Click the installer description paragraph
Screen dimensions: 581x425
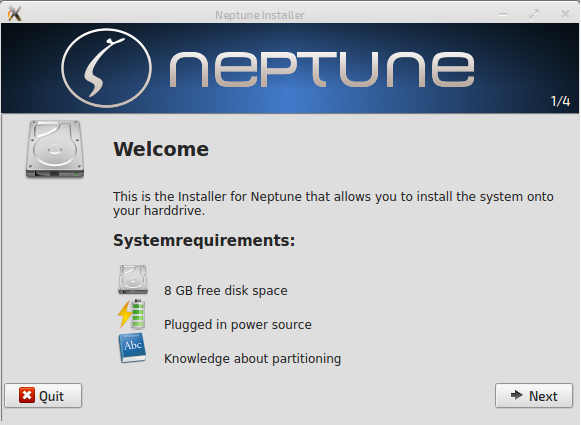coord(333,203)
